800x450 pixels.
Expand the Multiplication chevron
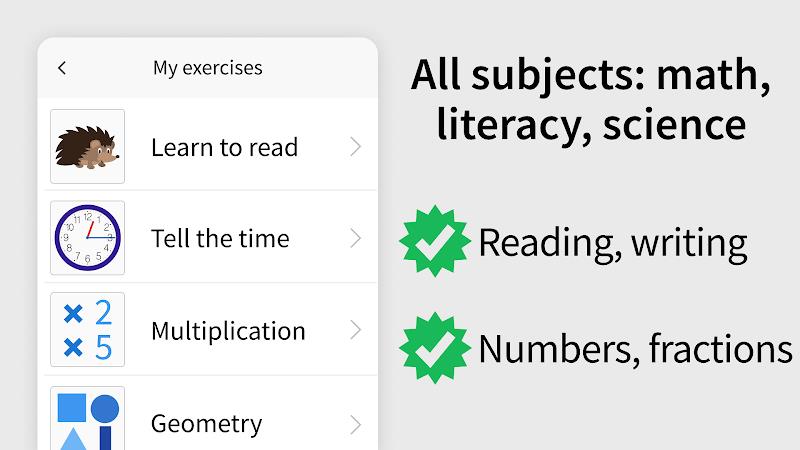pyautogui.click(x=356, y=330)
